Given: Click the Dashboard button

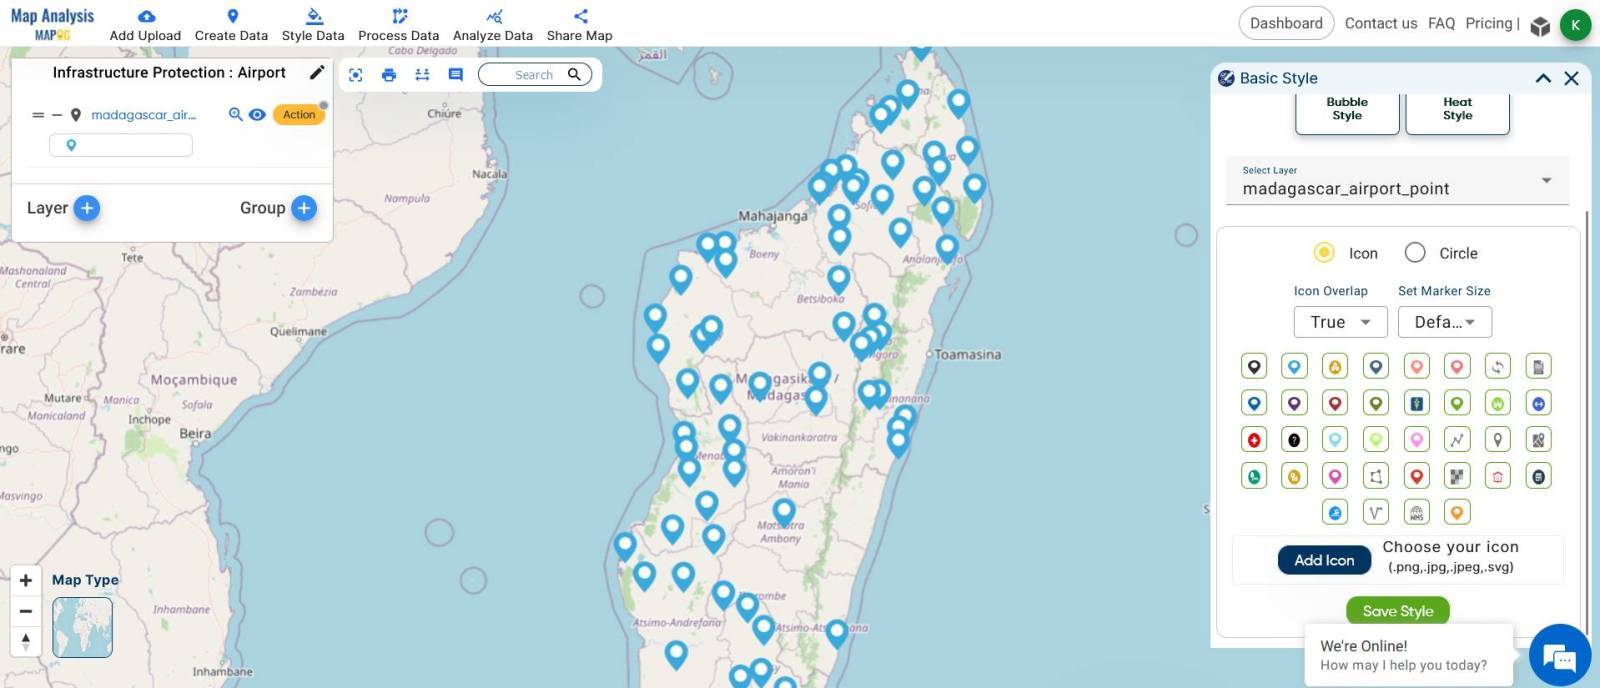Looking at the screenshot, I should (1286, 23).
